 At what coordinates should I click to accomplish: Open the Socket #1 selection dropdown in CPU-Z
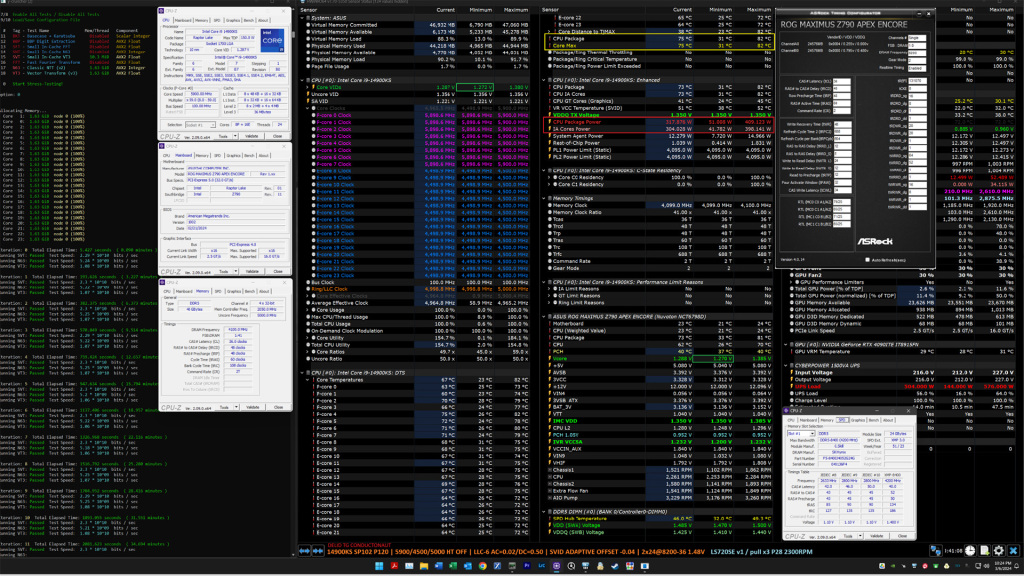(x=212, y=124)
